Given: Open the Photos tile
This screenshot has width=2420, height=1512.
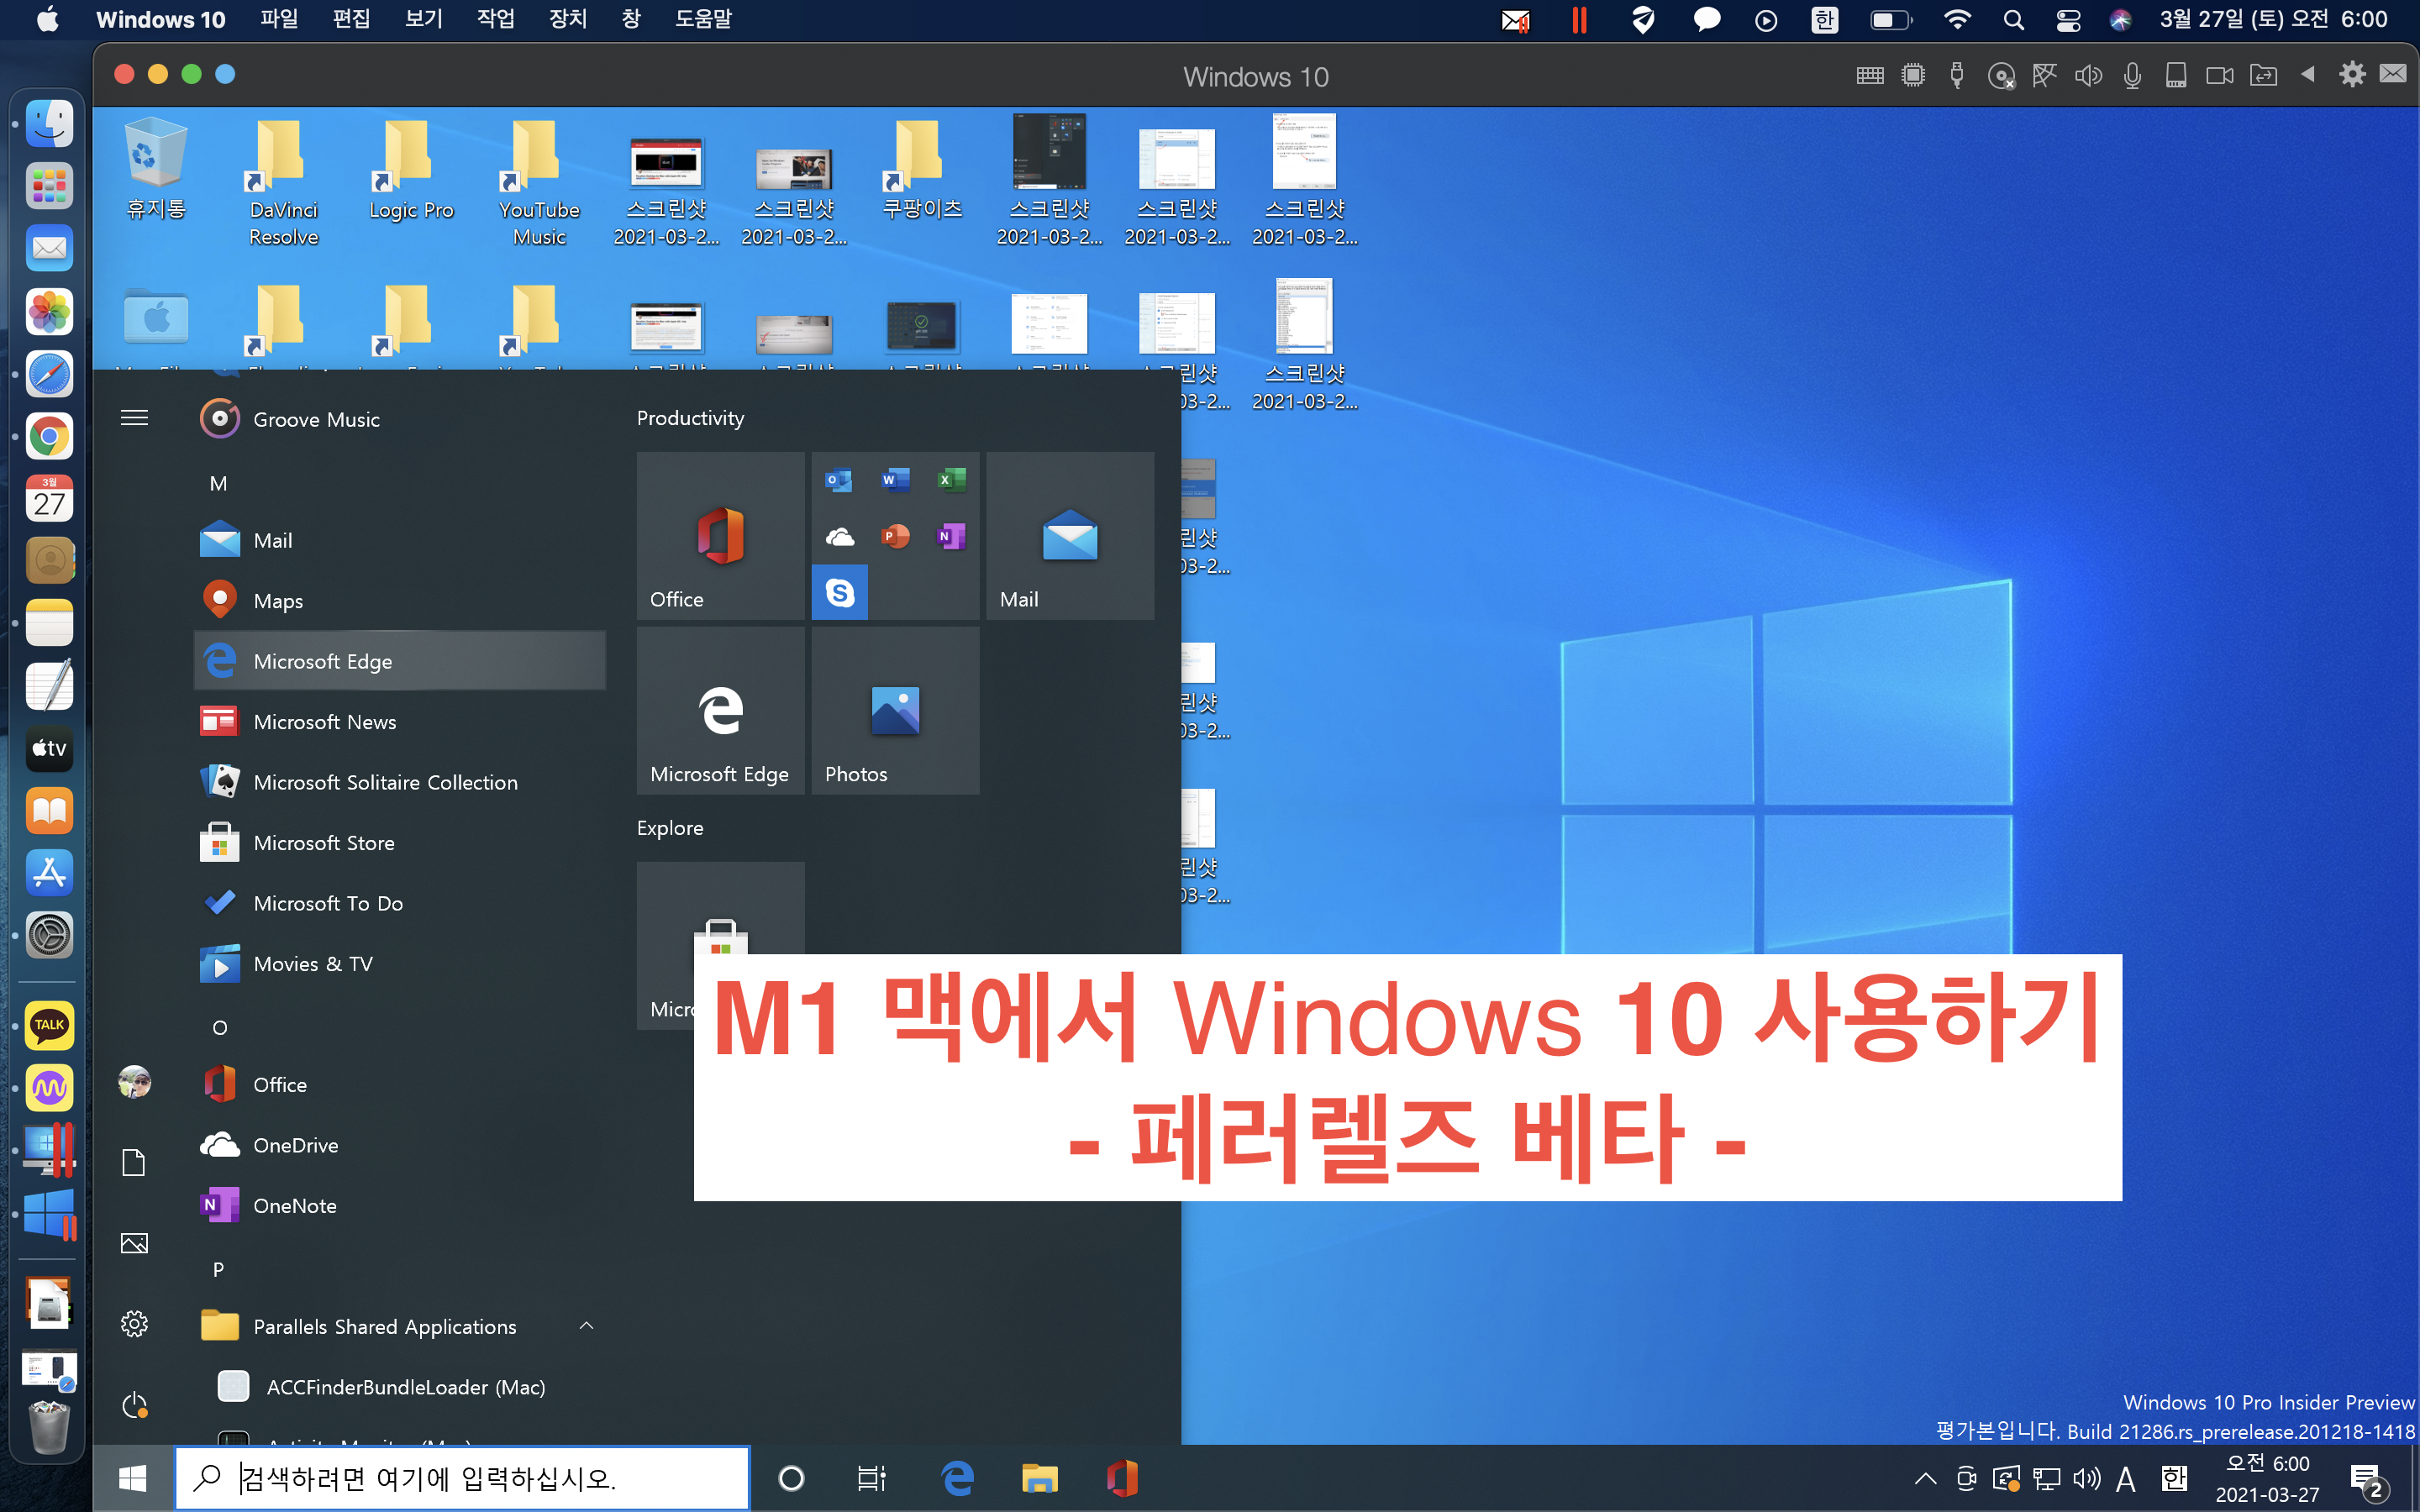Looking at the screenshot, I should (895, 712).
